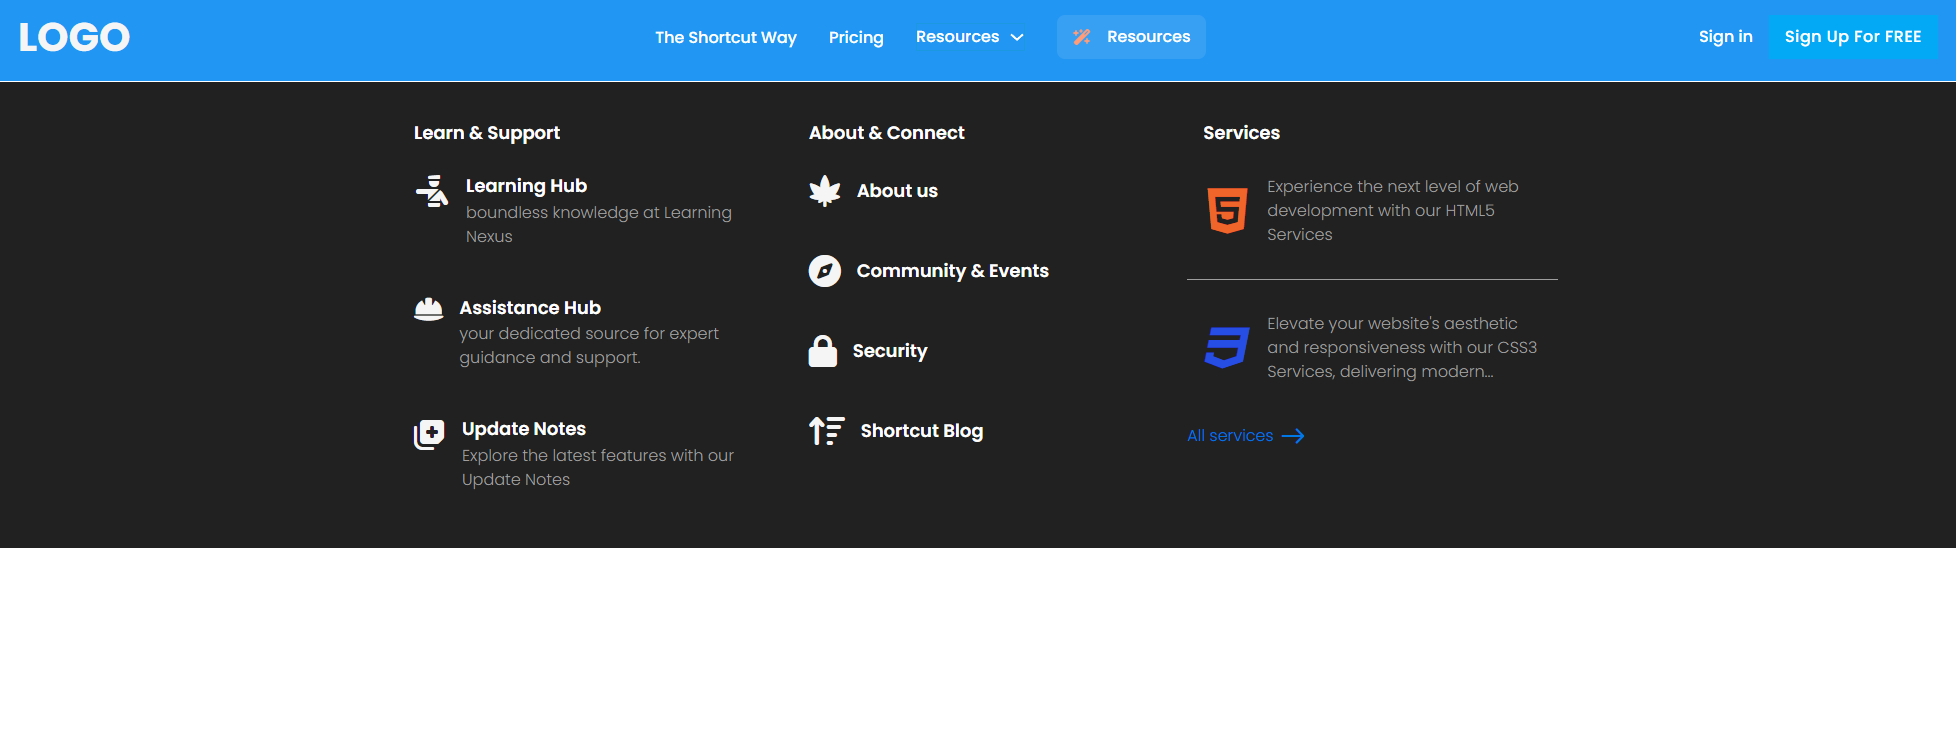This screenshot has width=1956, height=744.
Task: Click the LOGO in the header
Action: [x=74, y=37]
